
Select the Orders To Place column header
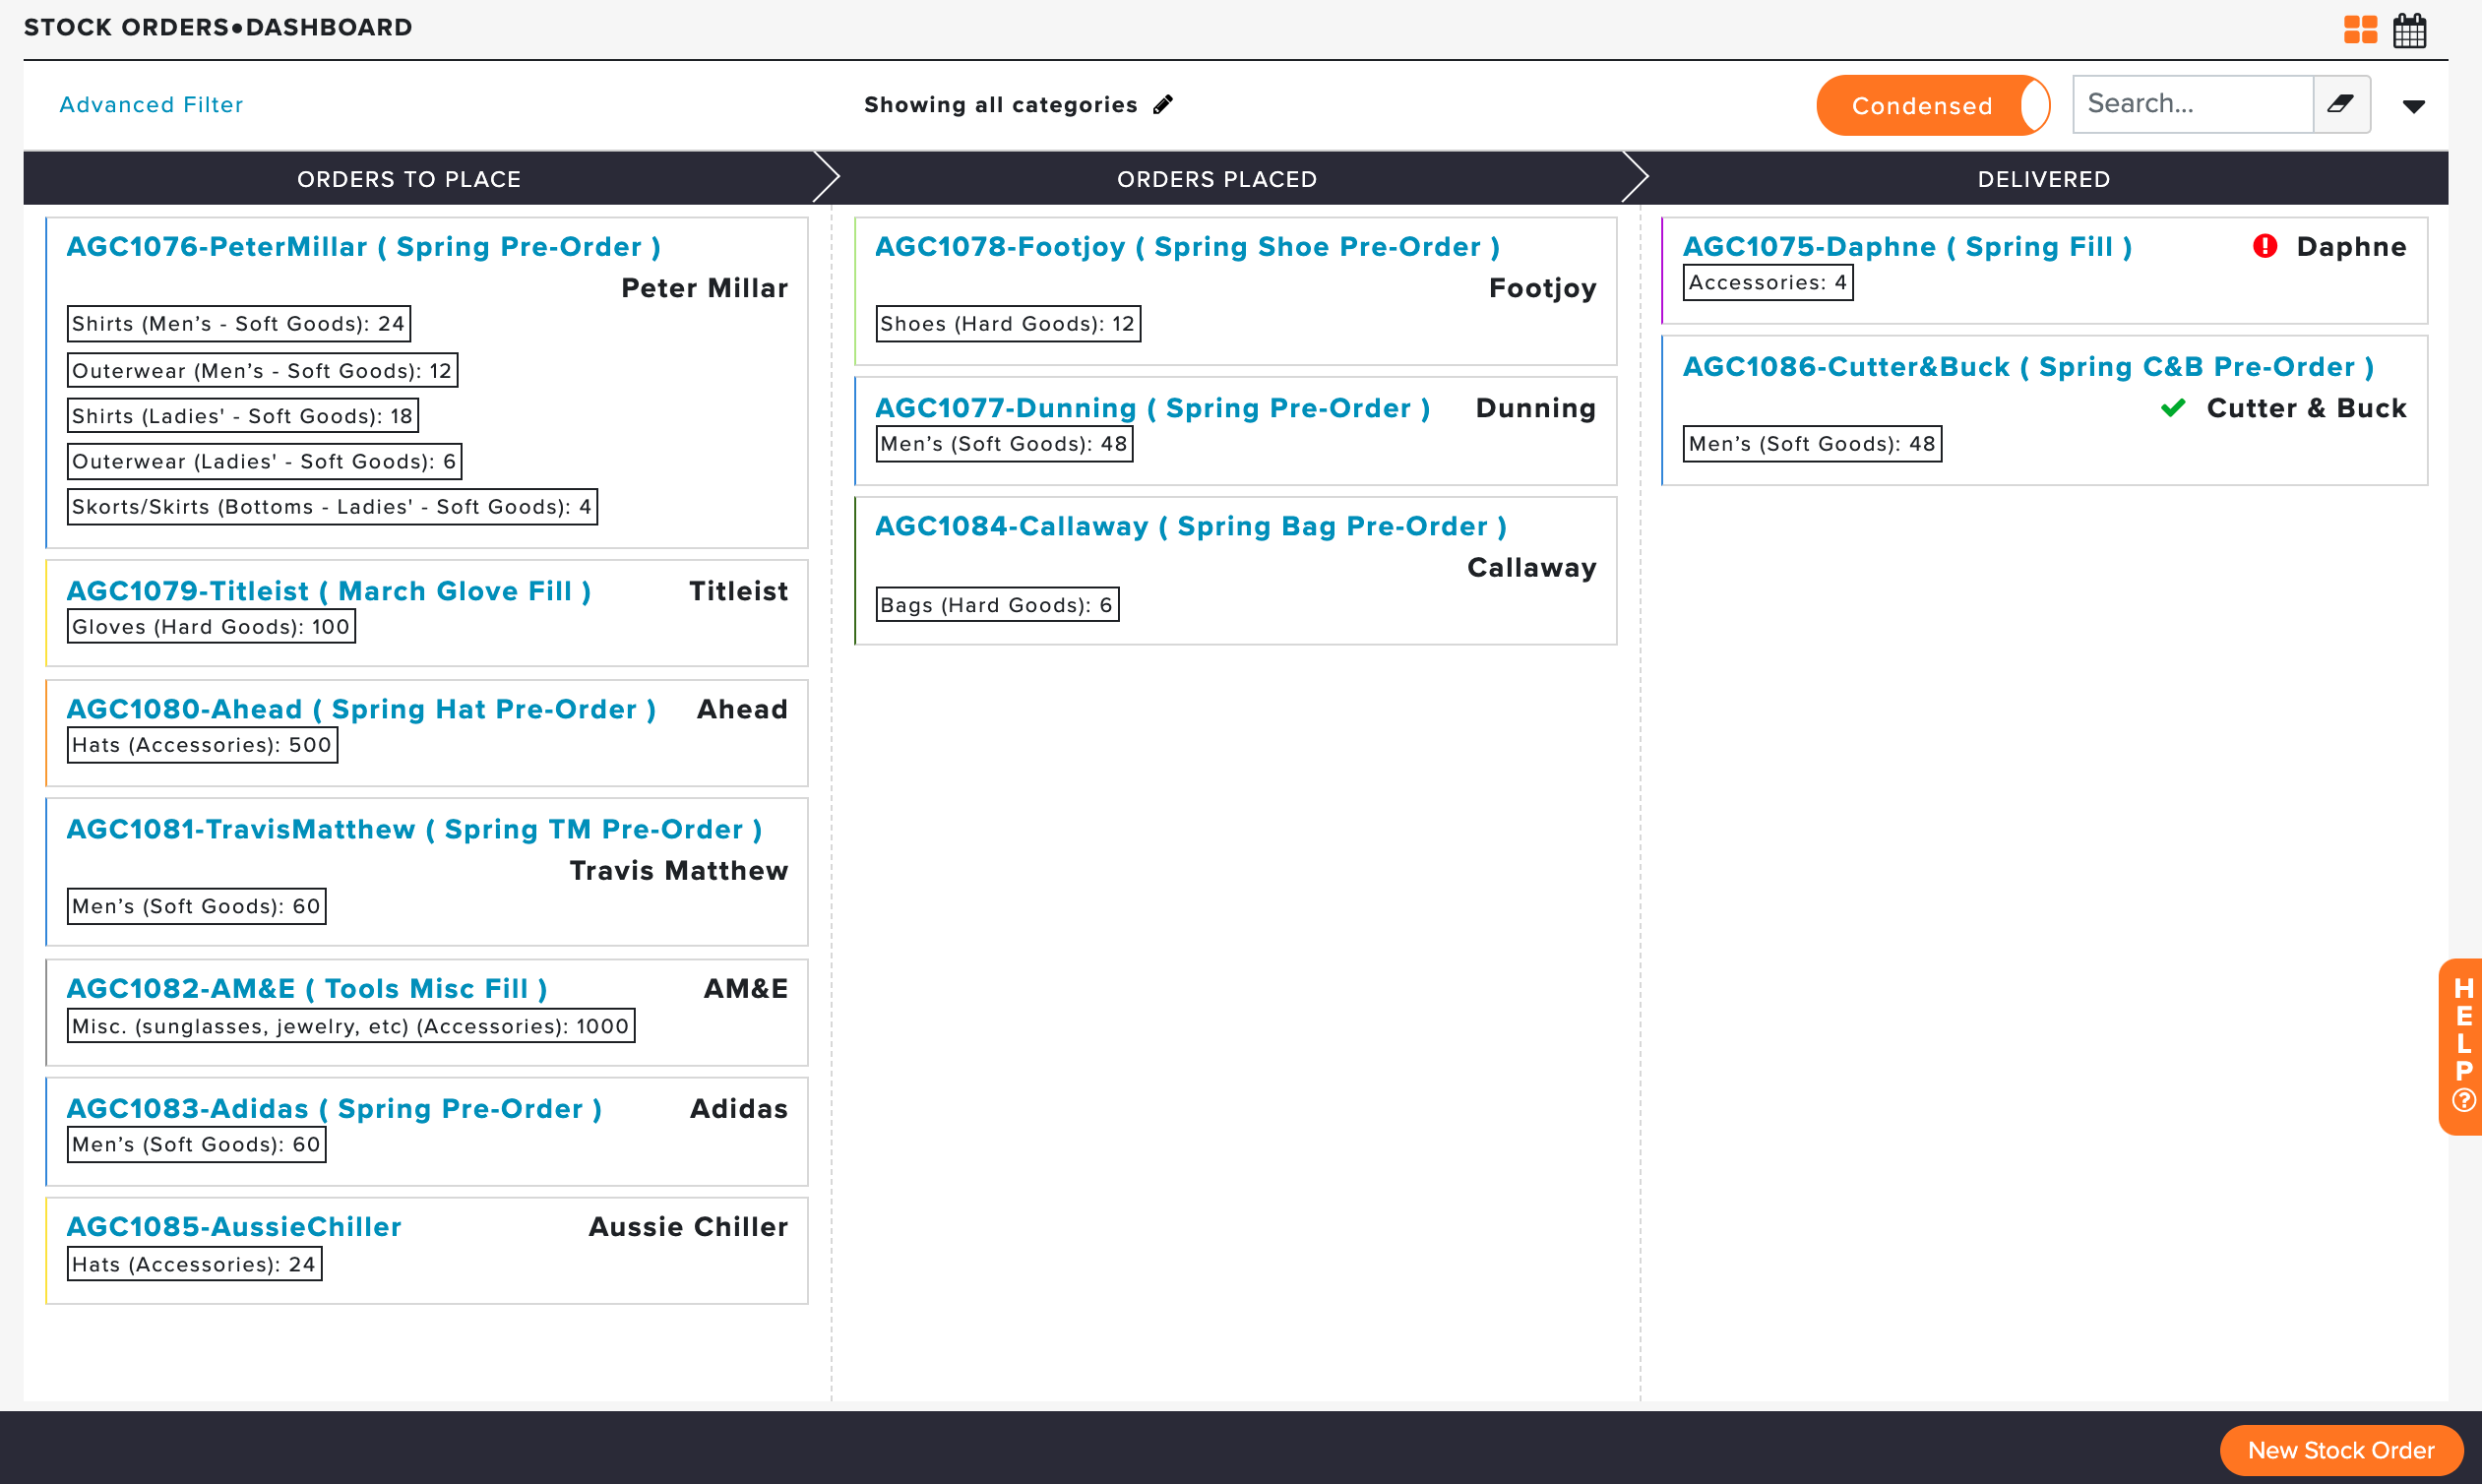(409, 179)
